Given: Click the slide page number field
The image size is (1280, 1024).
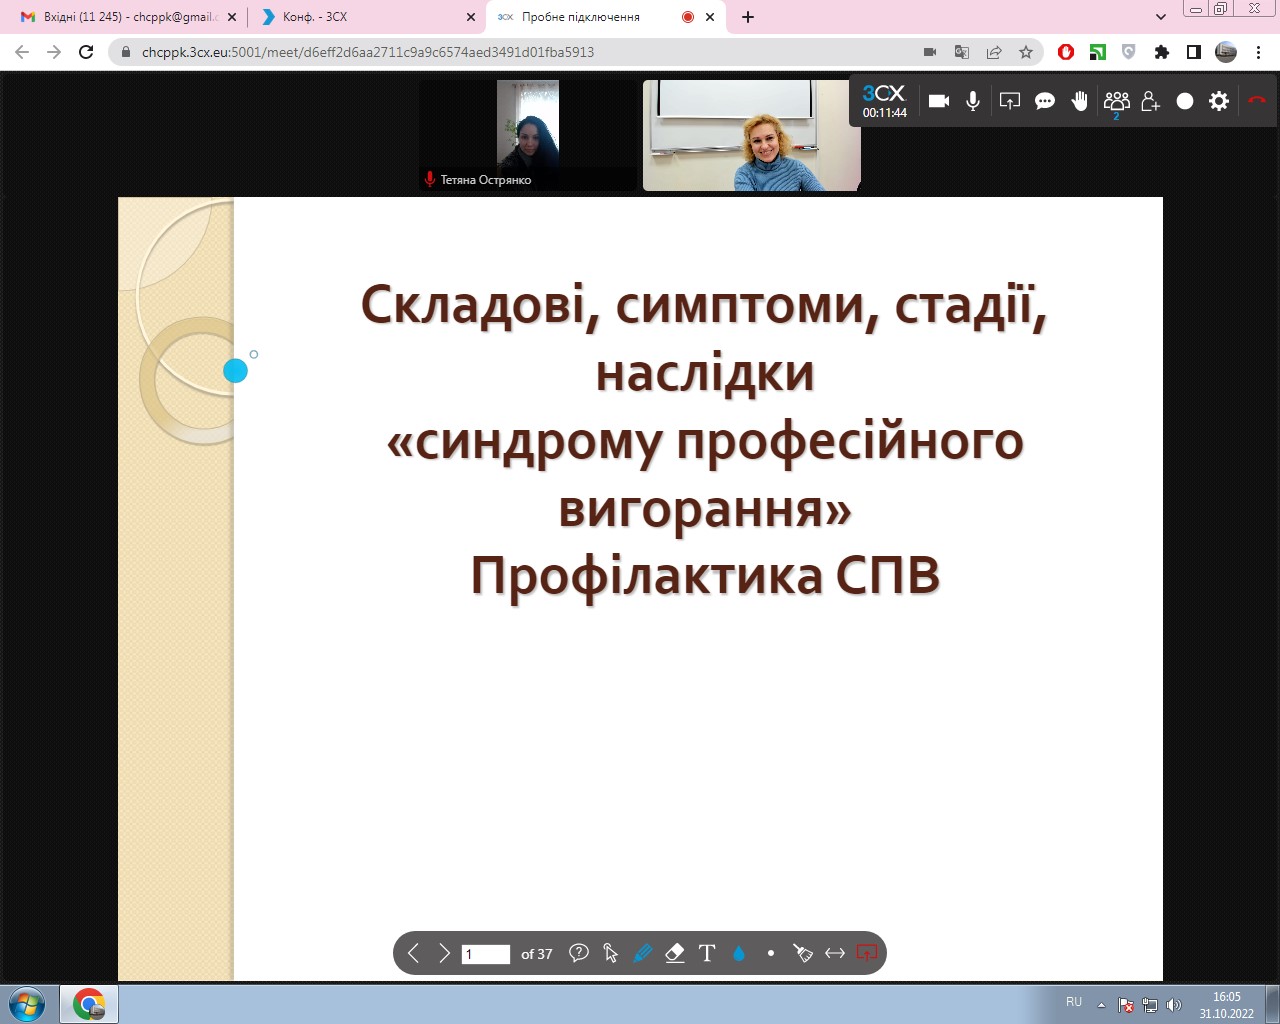Looking at the screenshot, I should (x=486, y=954).
